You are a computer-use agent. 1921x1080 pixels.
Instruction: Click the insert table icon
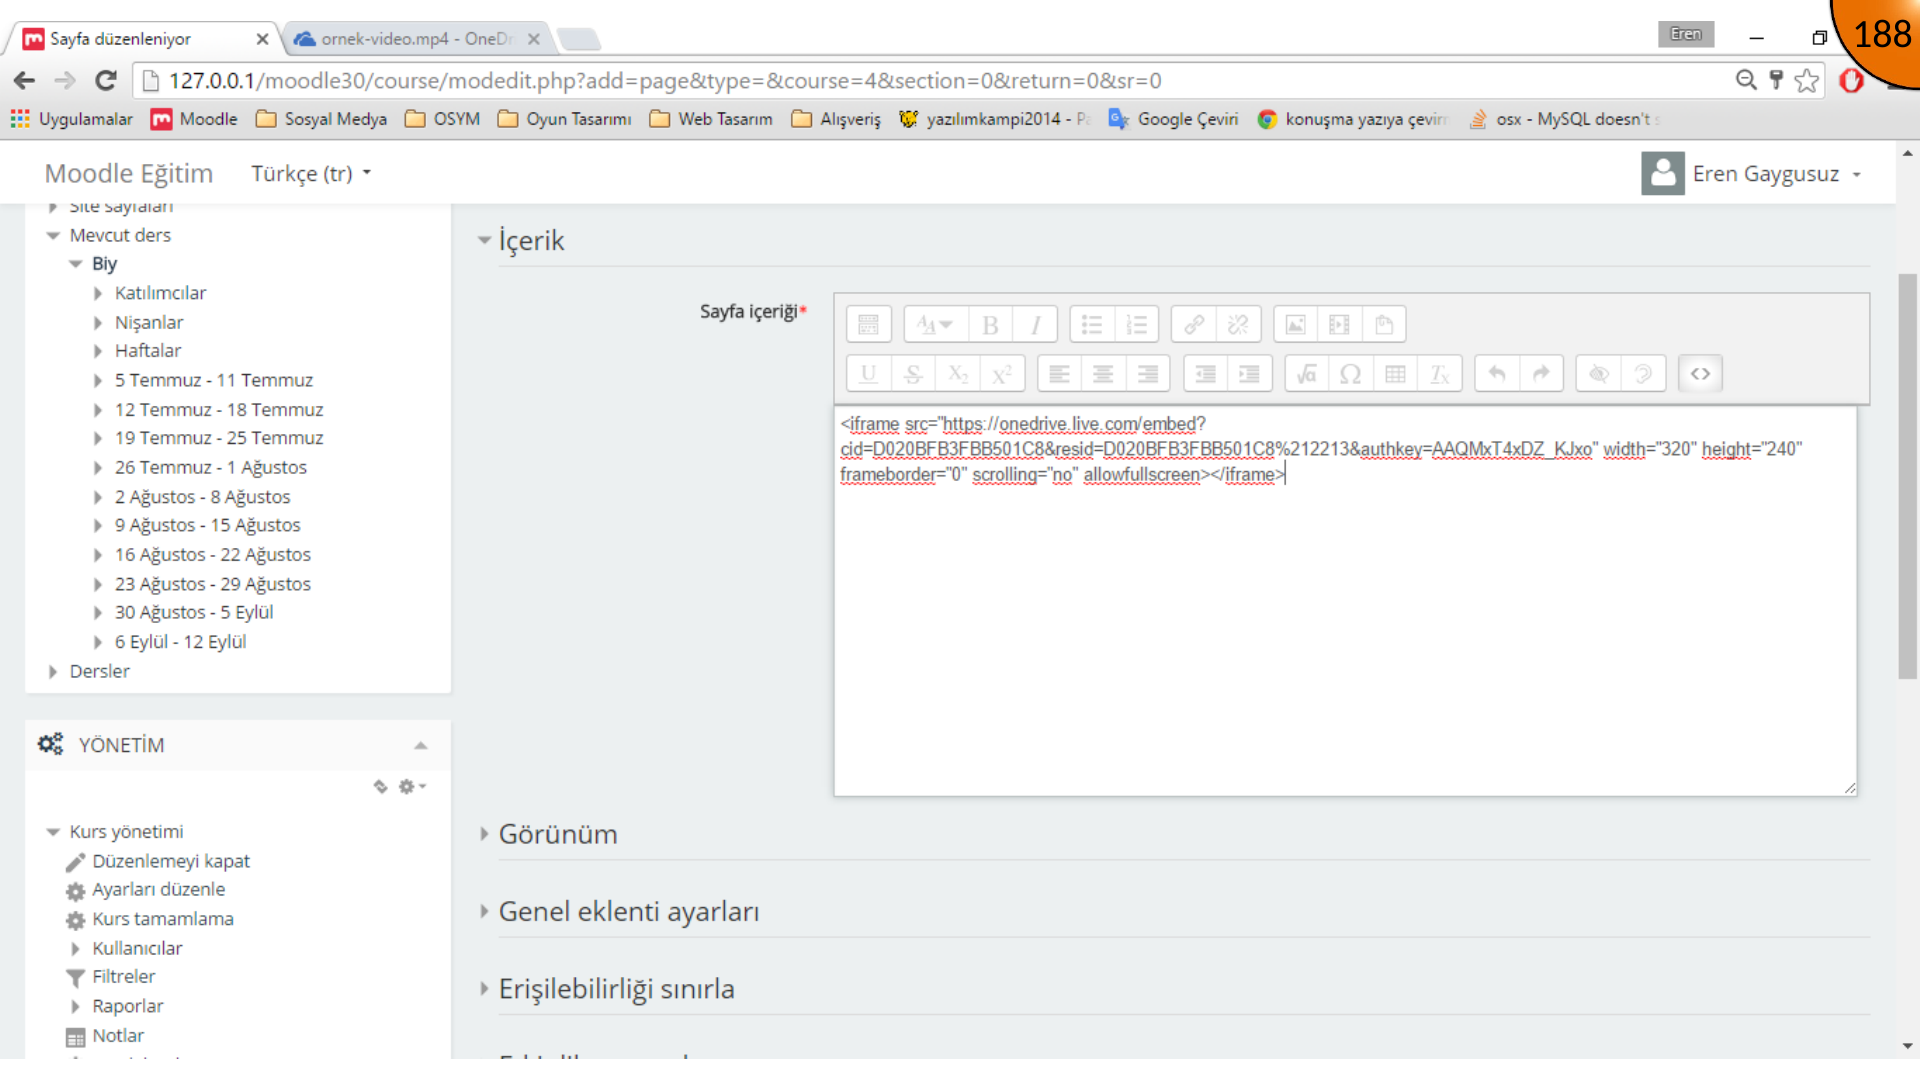pyautogui.click(x=1396, y=374)
